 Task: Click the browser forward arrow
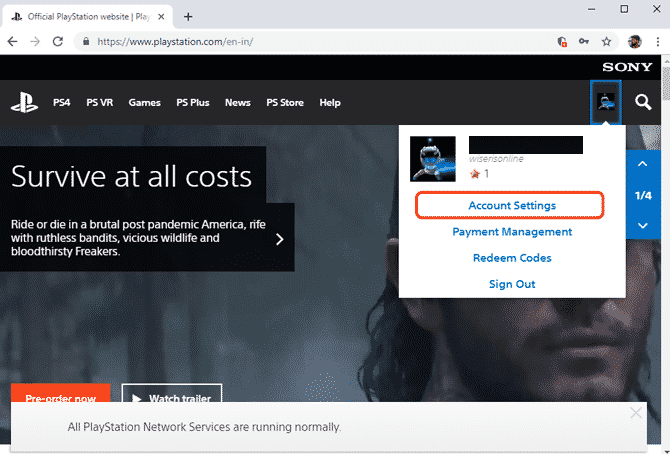point(35,41)
